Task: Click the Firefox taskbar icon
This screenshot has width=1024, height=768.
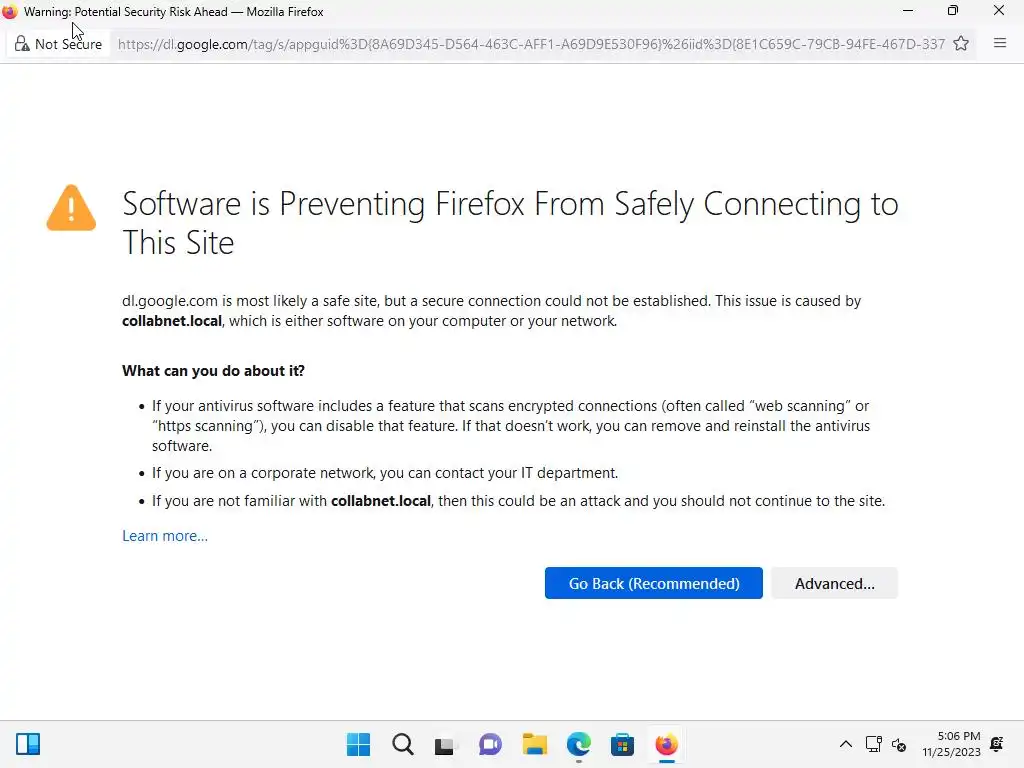Action: 667,745
